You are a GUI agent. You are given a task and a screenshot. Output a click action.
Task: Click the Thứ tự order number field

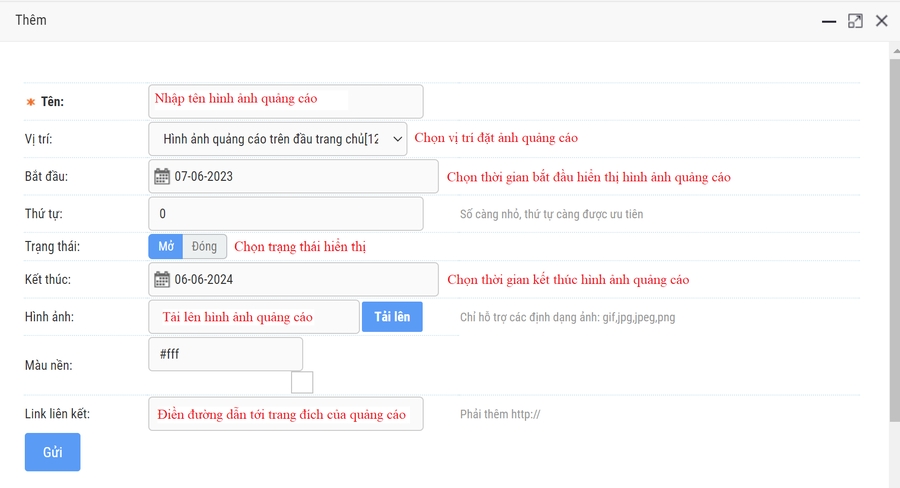285,214
